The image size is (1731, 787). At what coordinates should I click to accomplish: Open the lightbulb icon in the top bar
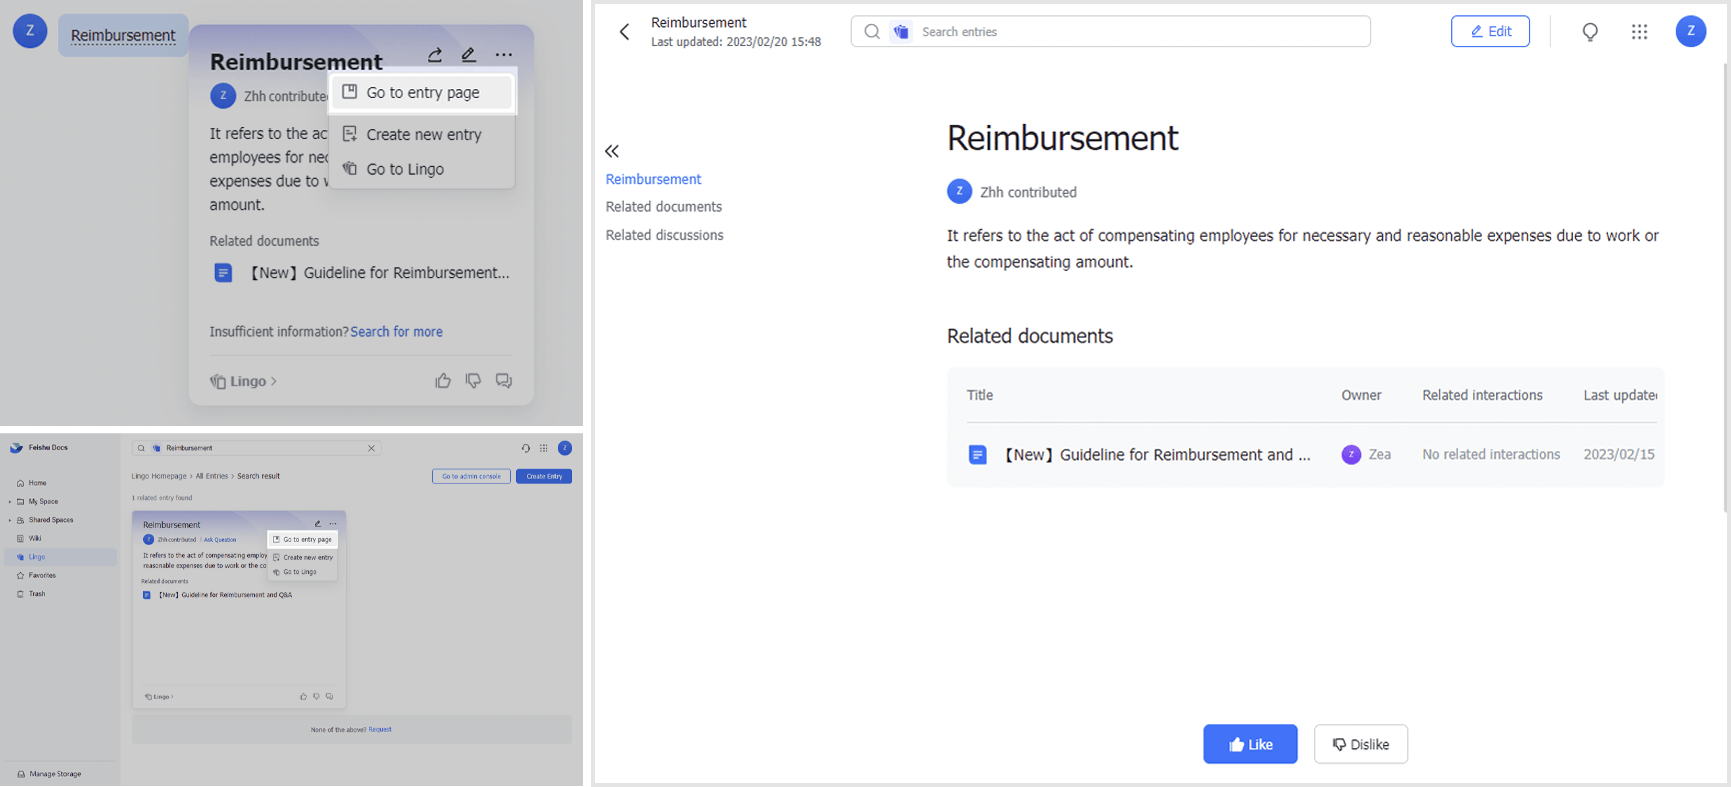[x=1590, y=32]
